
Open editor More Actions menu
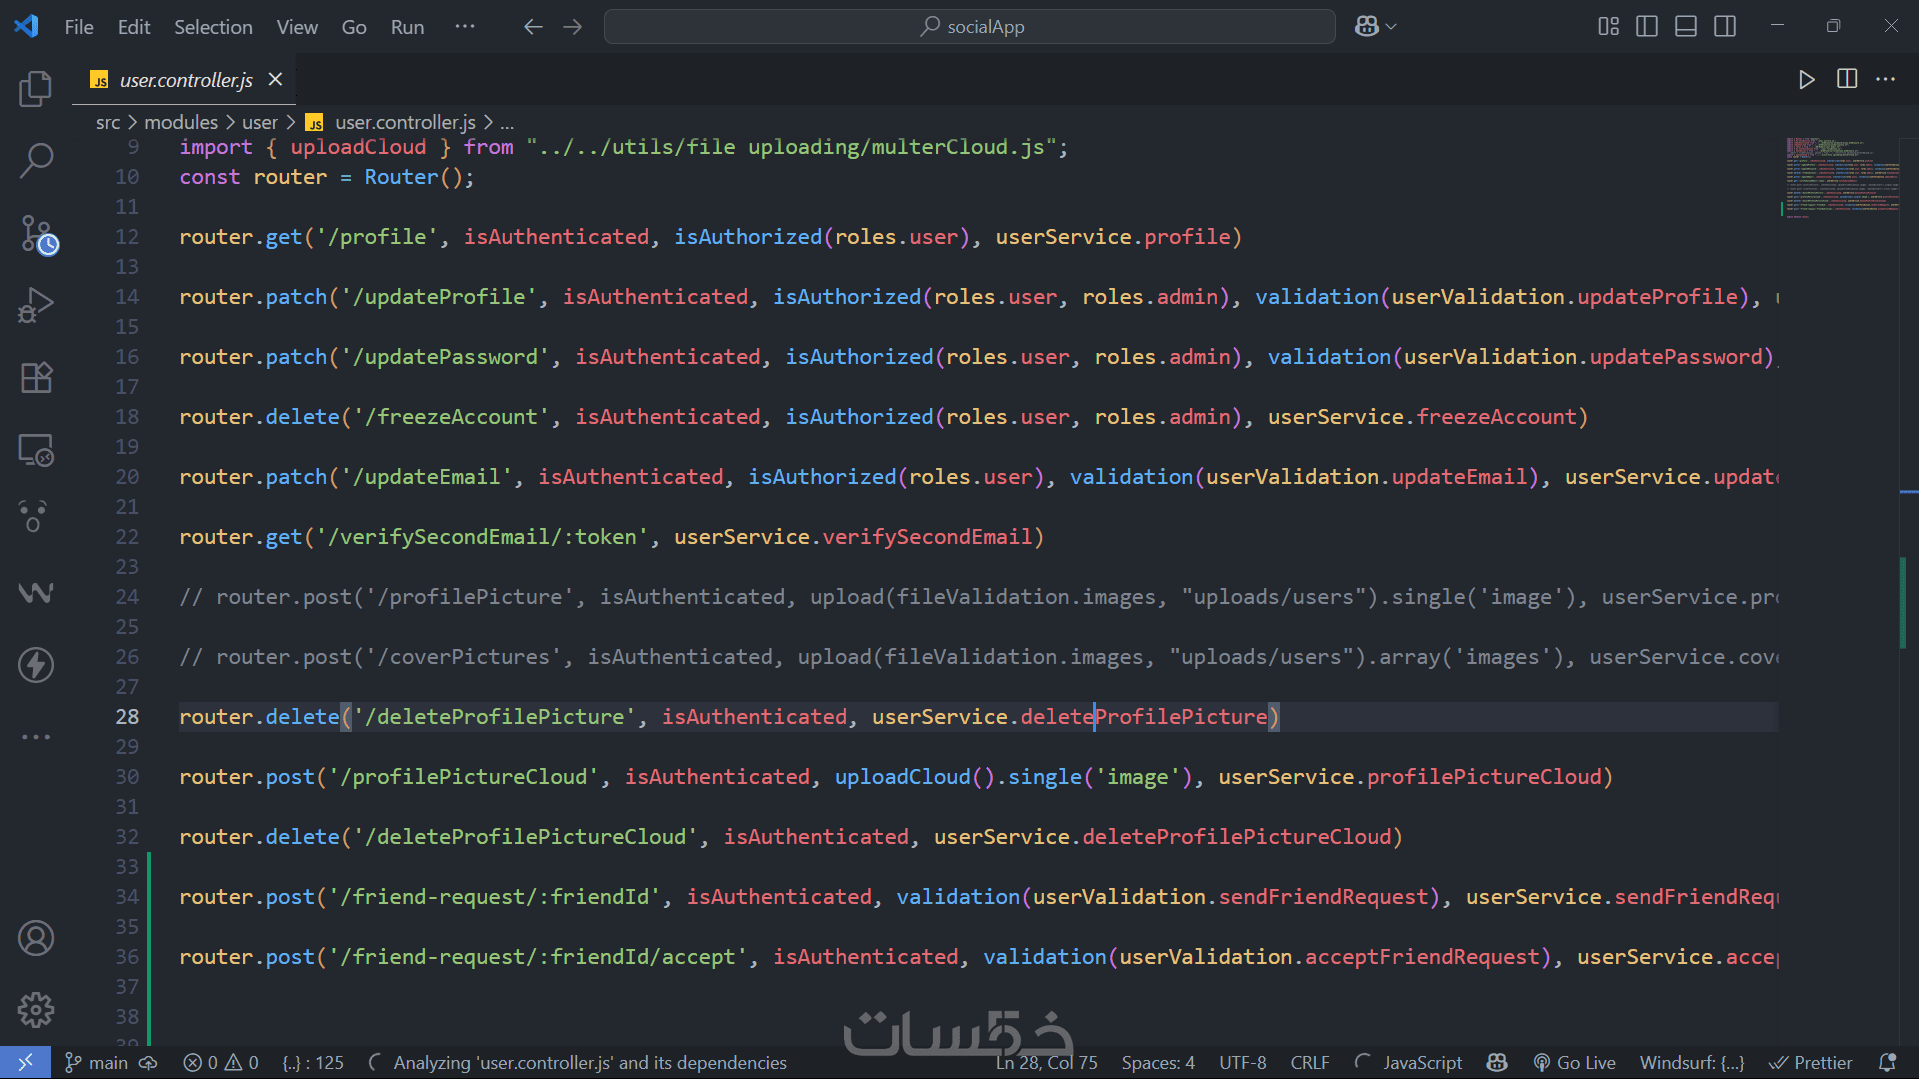click(1886, 79)
